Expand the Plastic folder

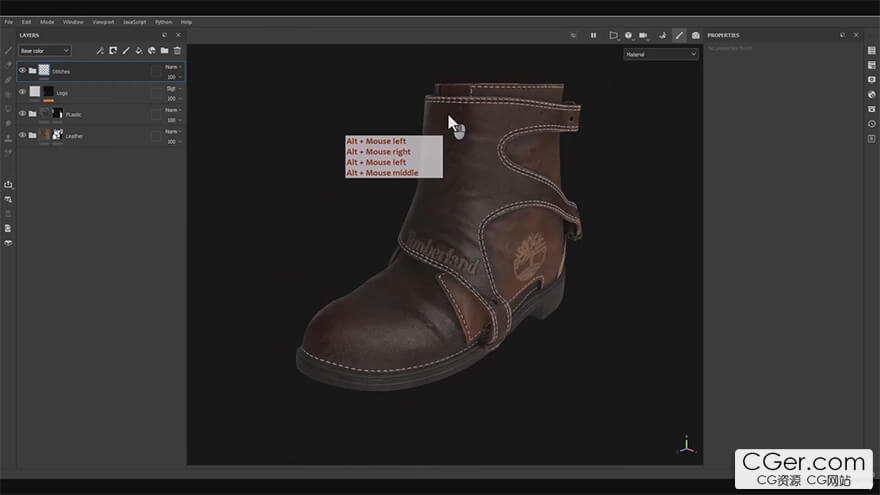33,113
